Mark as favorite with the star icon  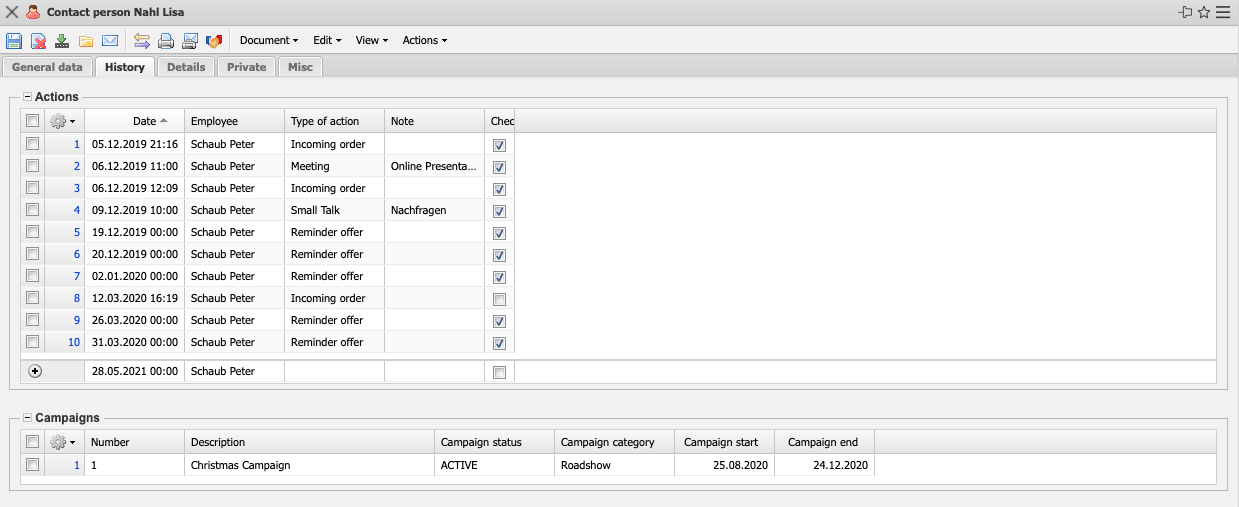click(1204, 13)
